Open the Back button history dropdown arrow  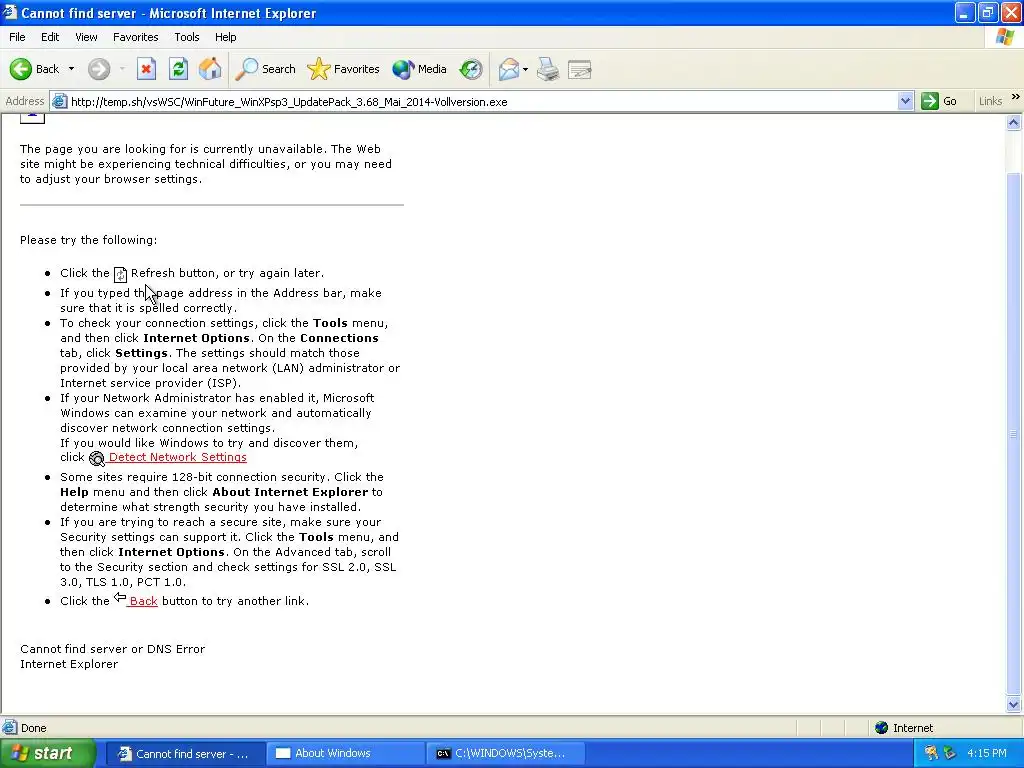71,69
